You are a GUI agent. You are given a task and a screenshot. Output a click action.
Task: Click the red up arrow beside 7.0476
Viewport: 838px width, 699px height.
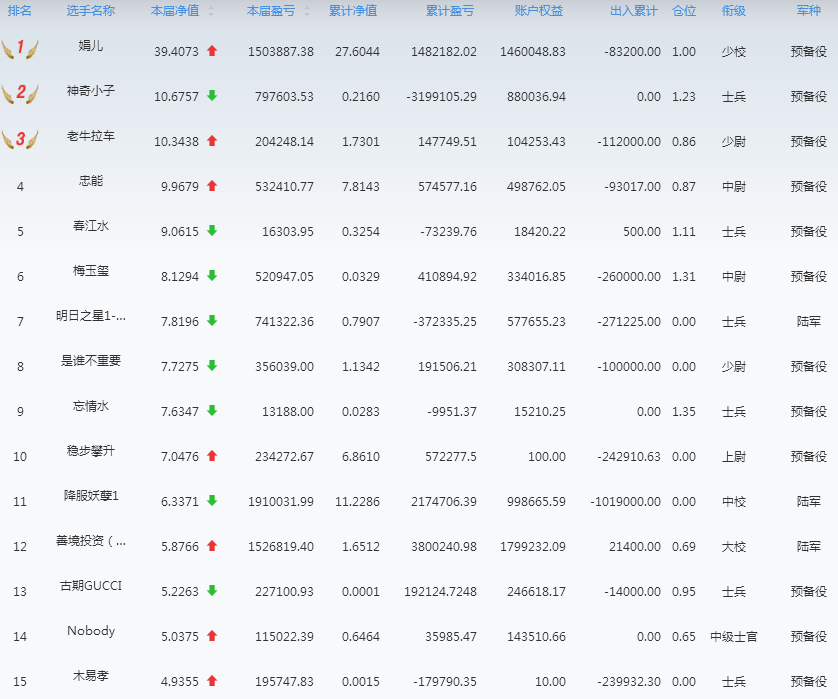211,456
